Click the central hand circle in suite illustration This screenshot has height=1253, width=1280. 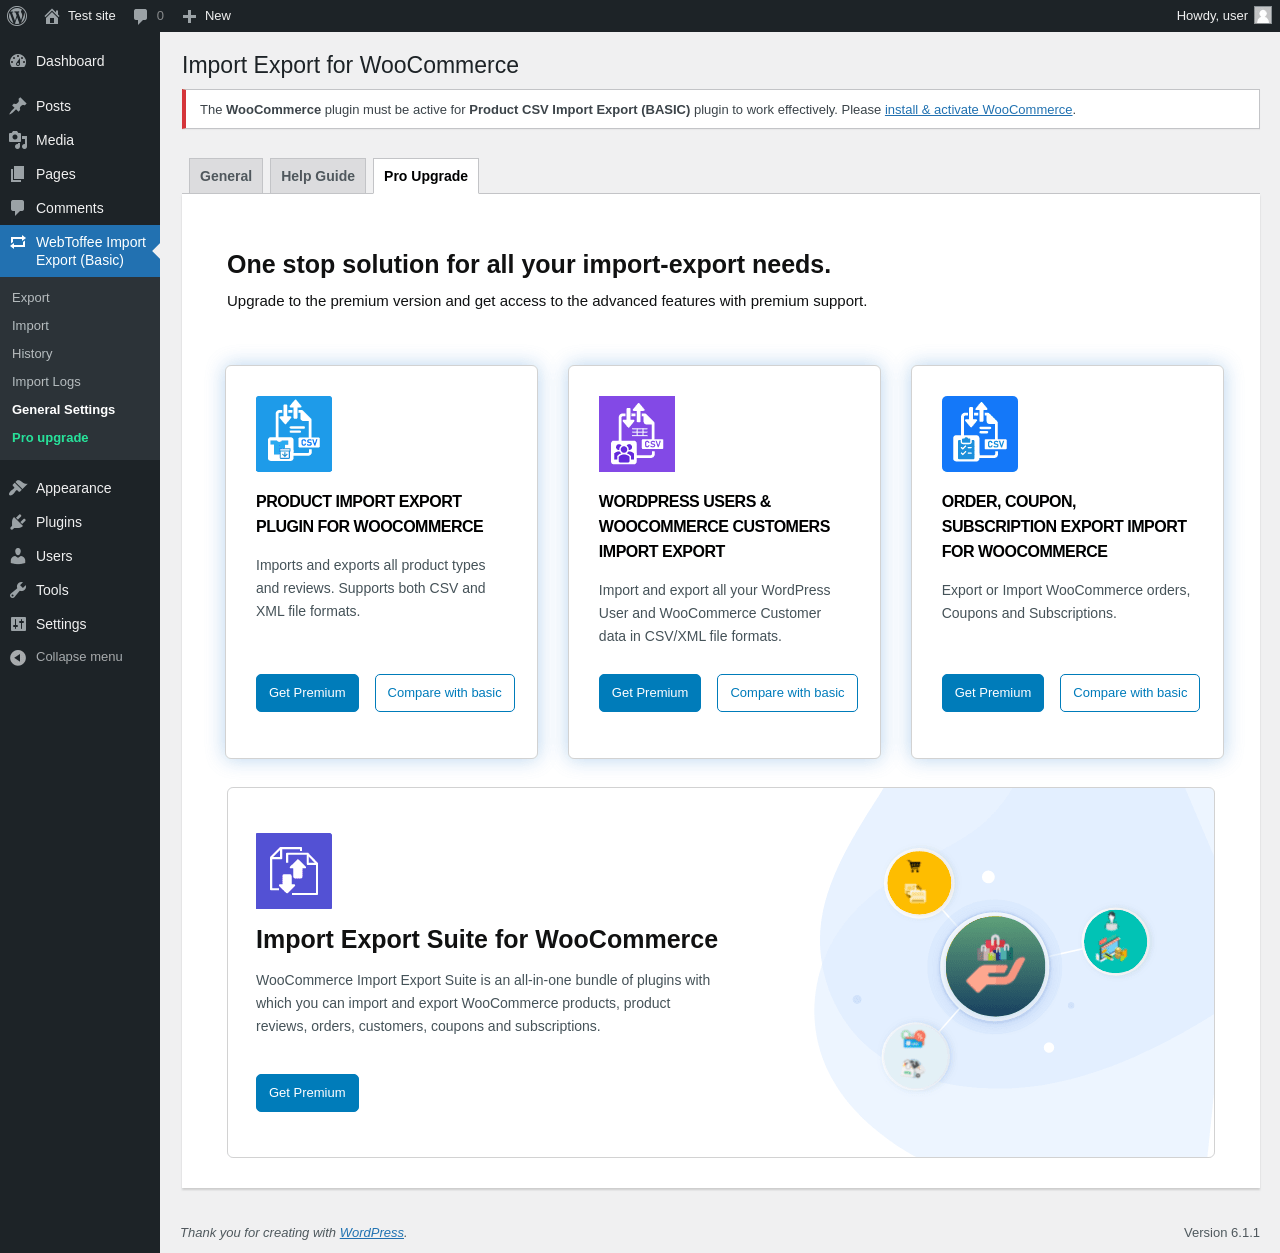click(x=995, y=967)
